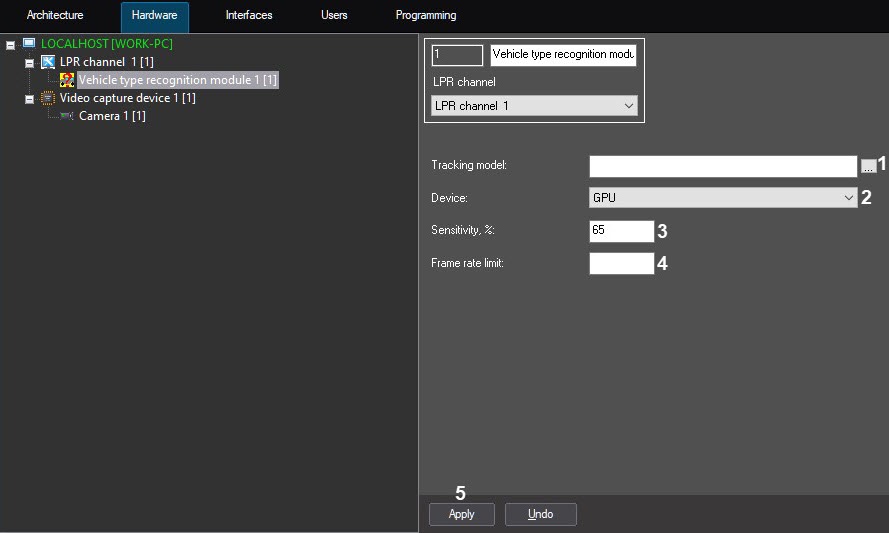Viewport: 889px width, 533px height.
Task: Open the LPR channel dropdown
Action: pos(534,106)
